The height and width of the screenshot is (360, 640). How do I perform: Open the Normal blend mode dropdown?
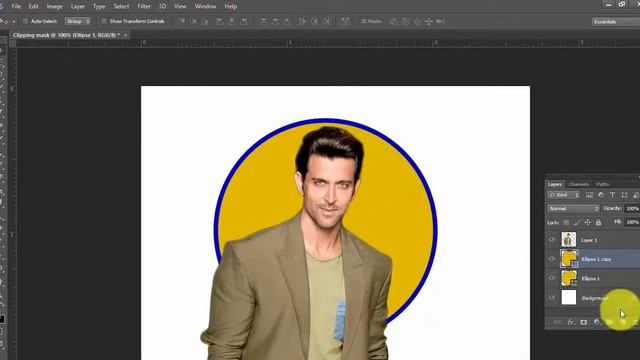pos(573,209)
